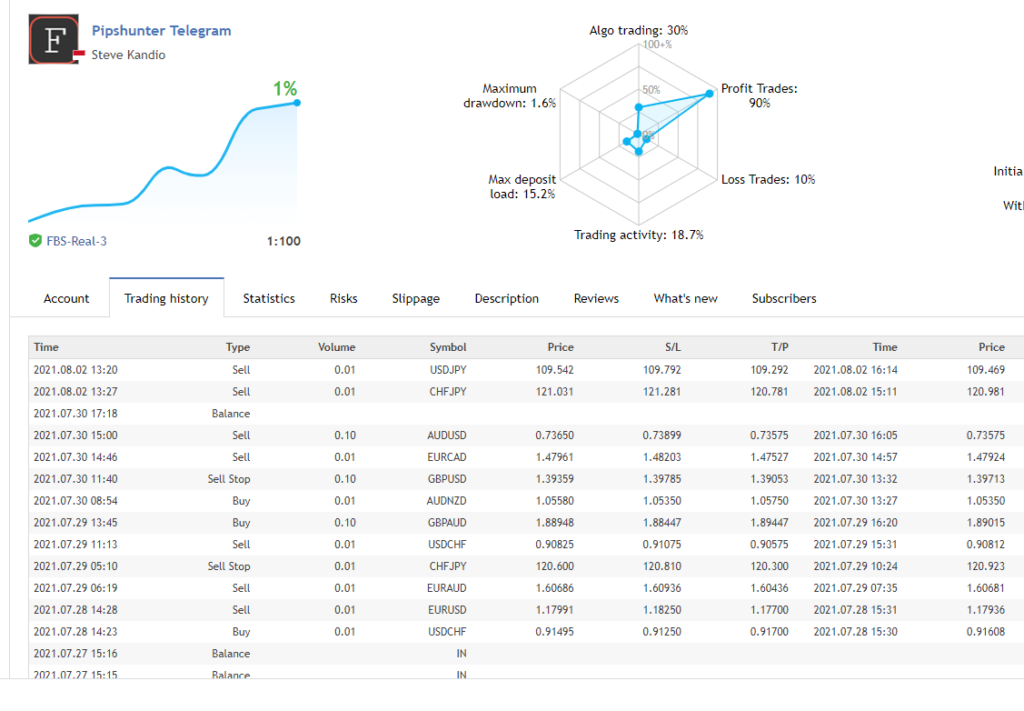Select the EURCAD symbol cell
The image size is (1024, 711).
(x=447, y=457)
